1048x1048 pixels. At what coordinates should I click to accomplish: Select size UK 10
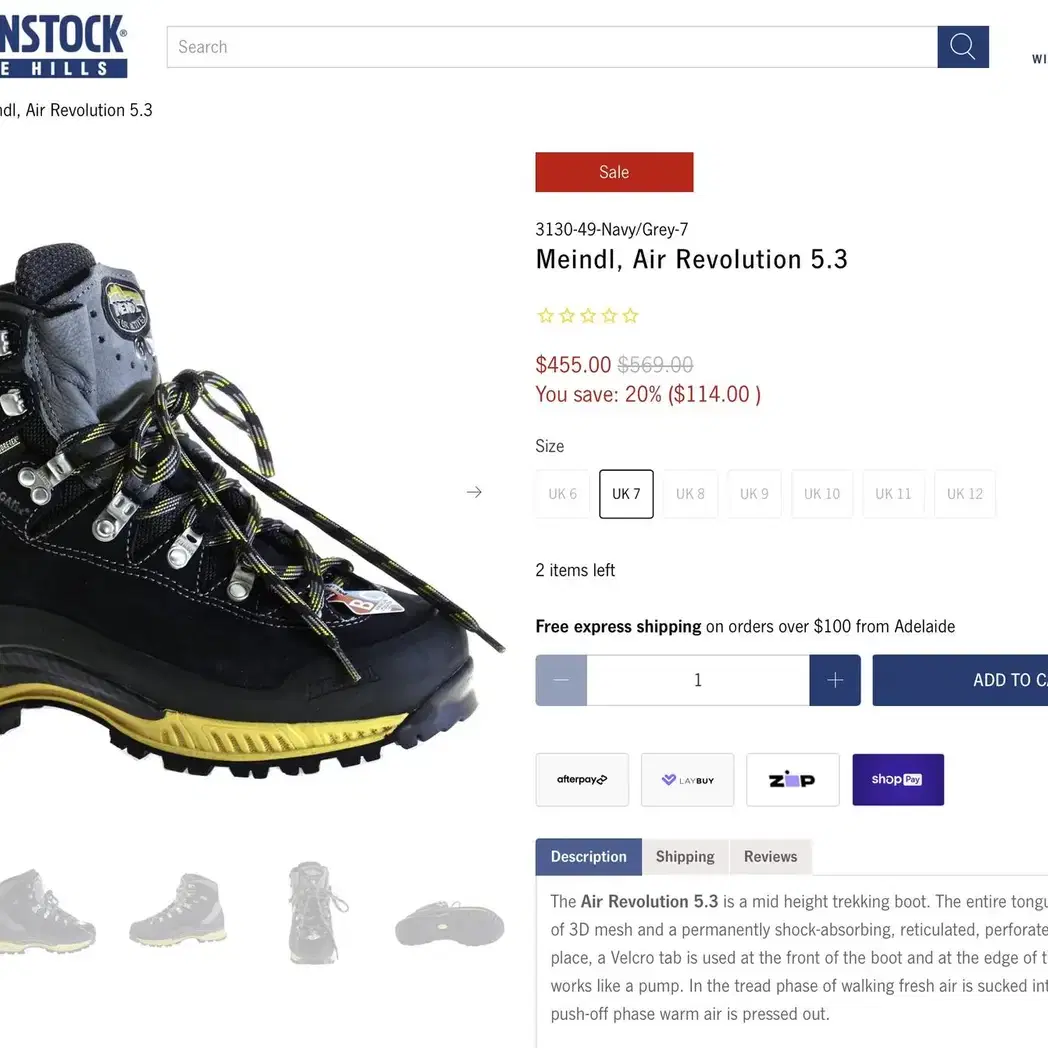[x=822, y=494]
